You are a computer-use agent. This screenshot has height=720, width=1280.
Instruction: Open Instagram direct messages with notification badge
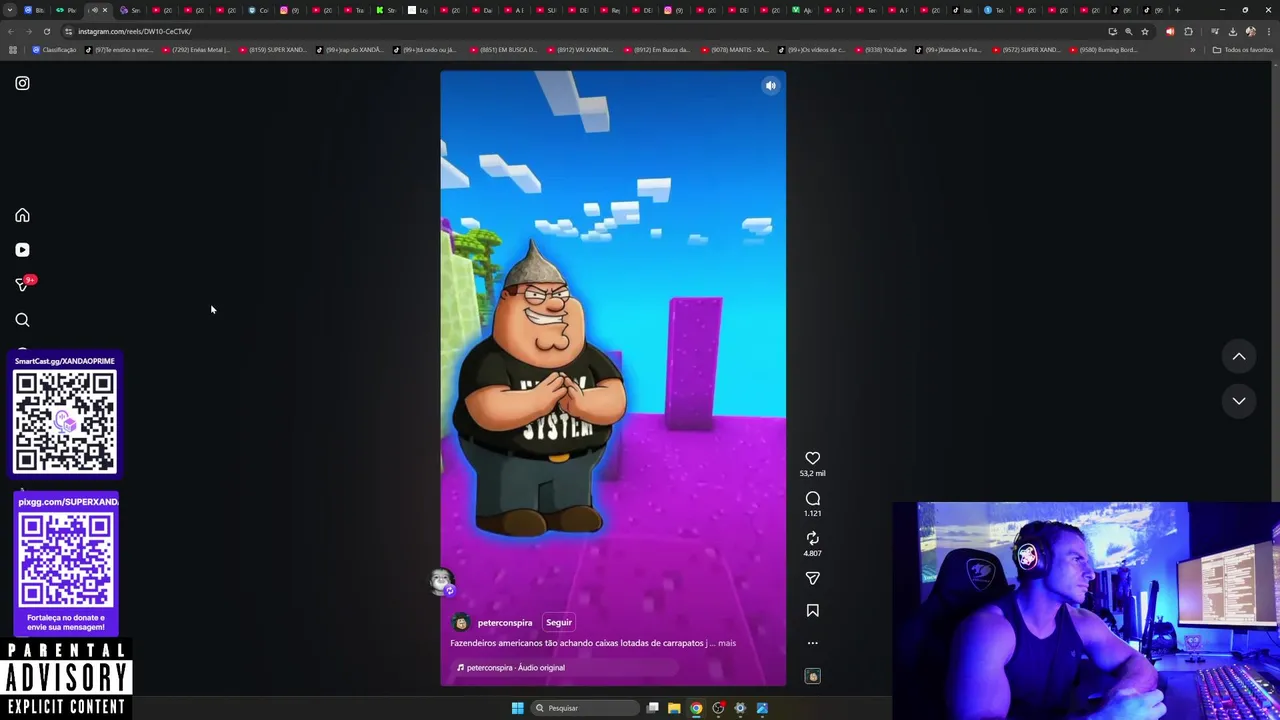coord(24,284)
